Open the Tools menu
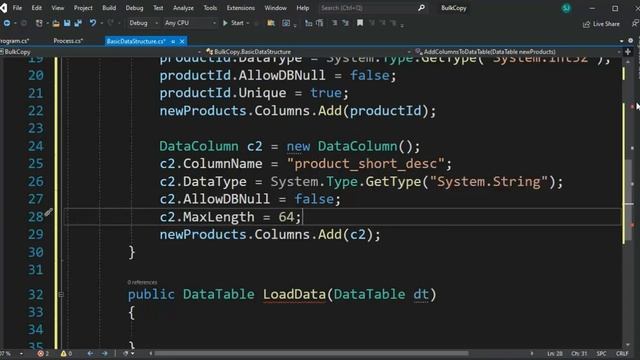Screen dimensions: 640x360 coord(210,8)
